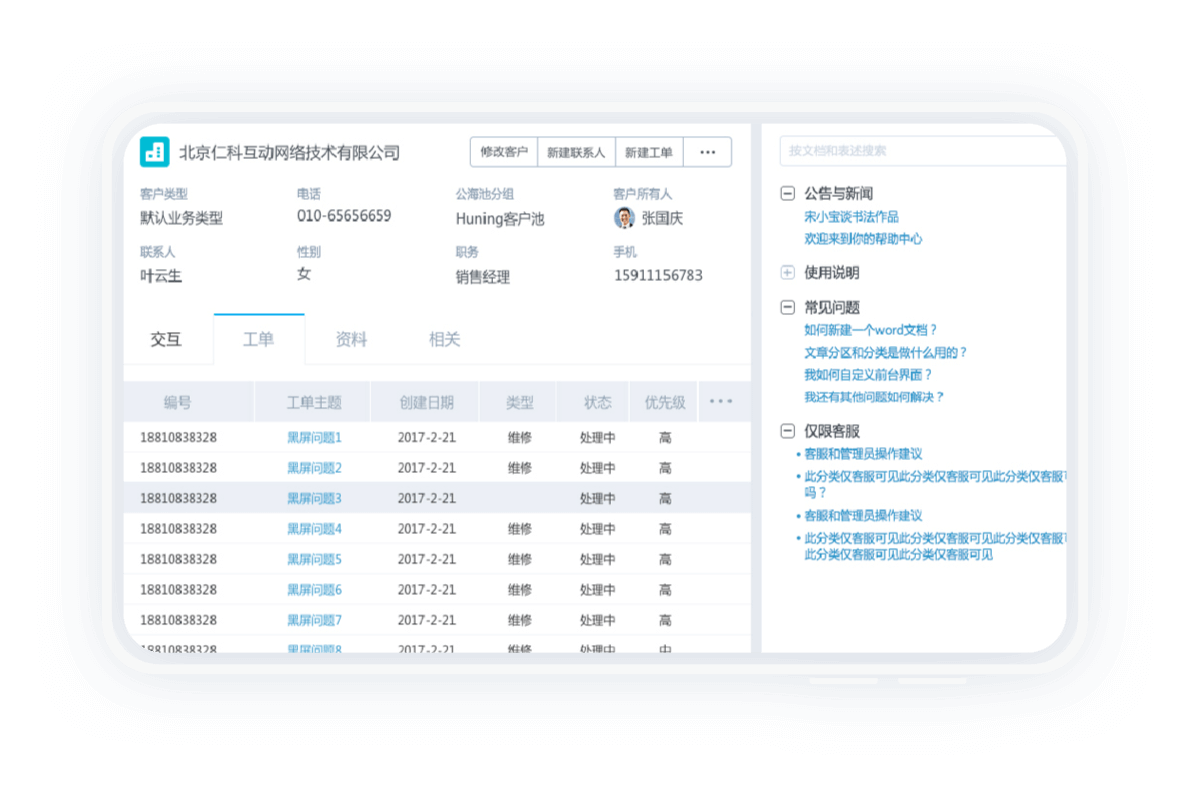The width and height of the screenshot is (1190, 786).
Task: Sort by the 优先级 column header
Action: 665,402
